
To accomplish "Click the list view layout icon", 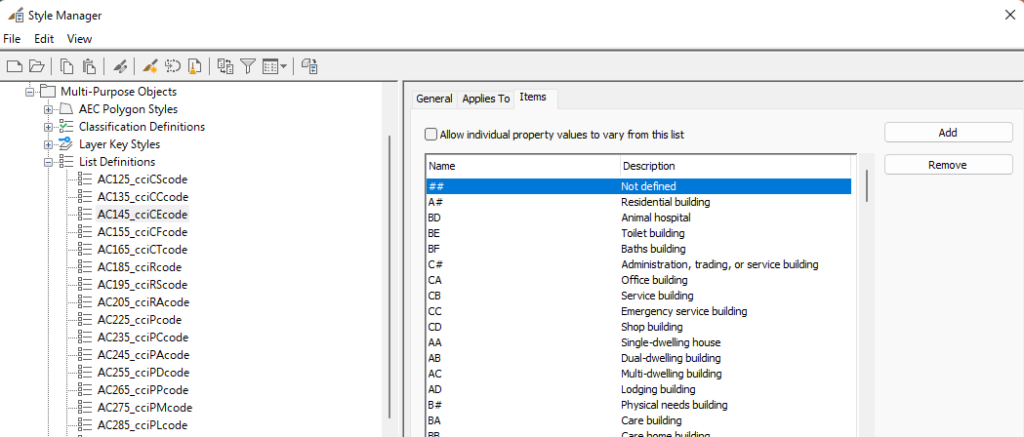I will click(270, 66).
